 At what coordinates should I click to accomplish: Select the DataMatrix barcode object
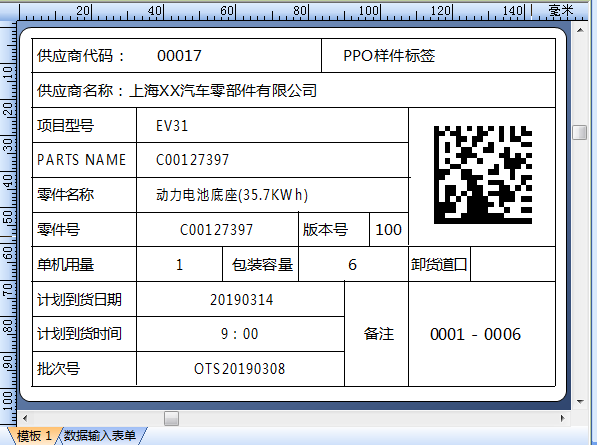pos(483,175)
